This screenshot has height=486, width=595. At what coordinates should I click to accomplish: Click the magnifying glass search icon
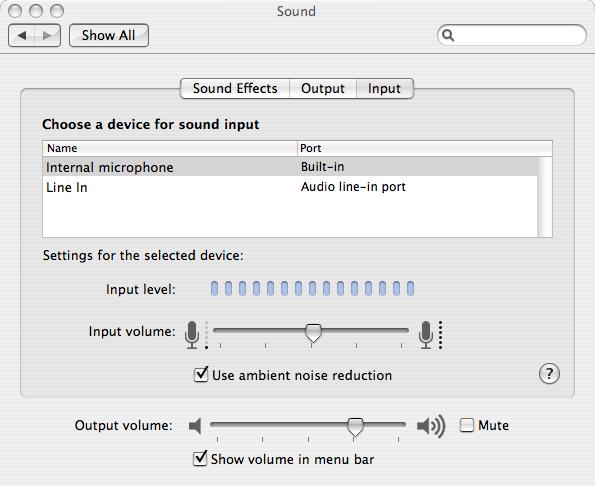click(448, 35)
